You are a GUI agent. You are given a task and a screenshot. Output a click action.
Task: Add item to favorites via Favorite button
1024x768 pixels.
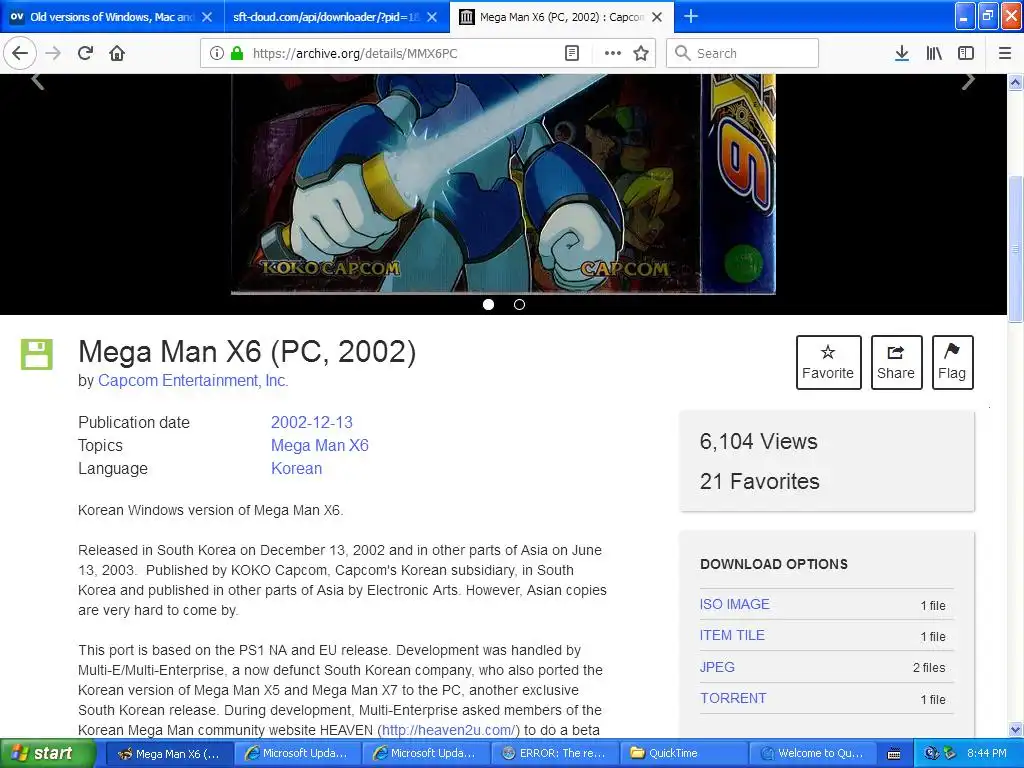[828, 362]
